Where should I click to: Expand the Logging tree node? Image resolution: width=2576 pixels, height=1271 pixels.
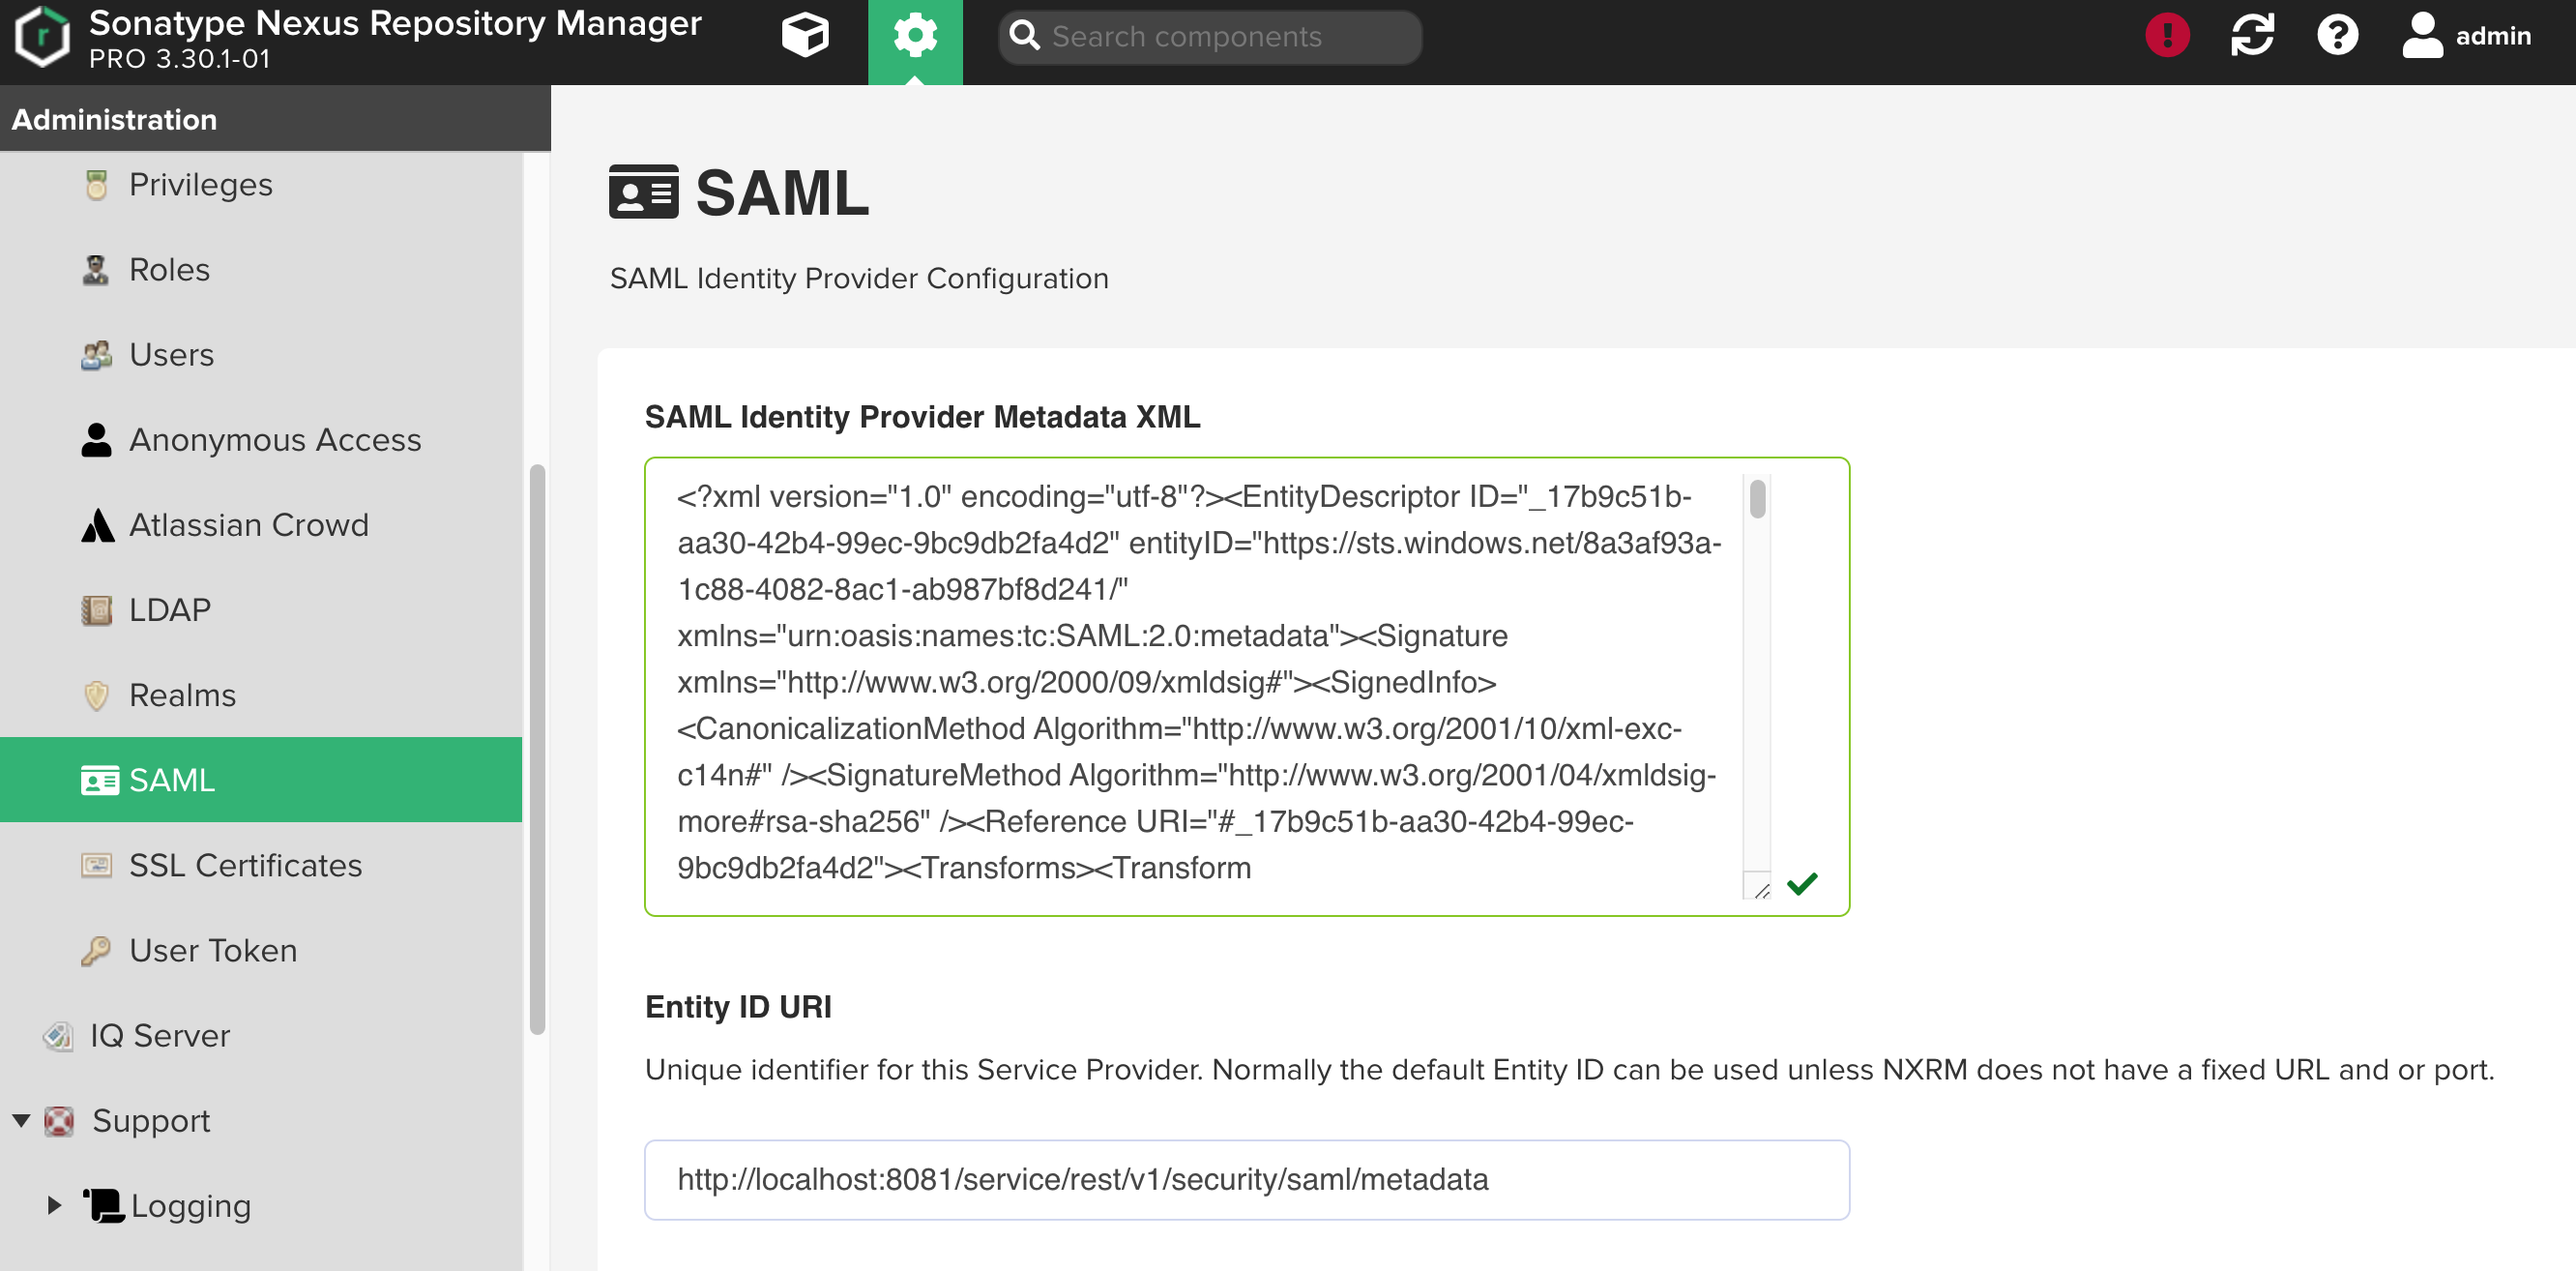[x=54, y=1205]
